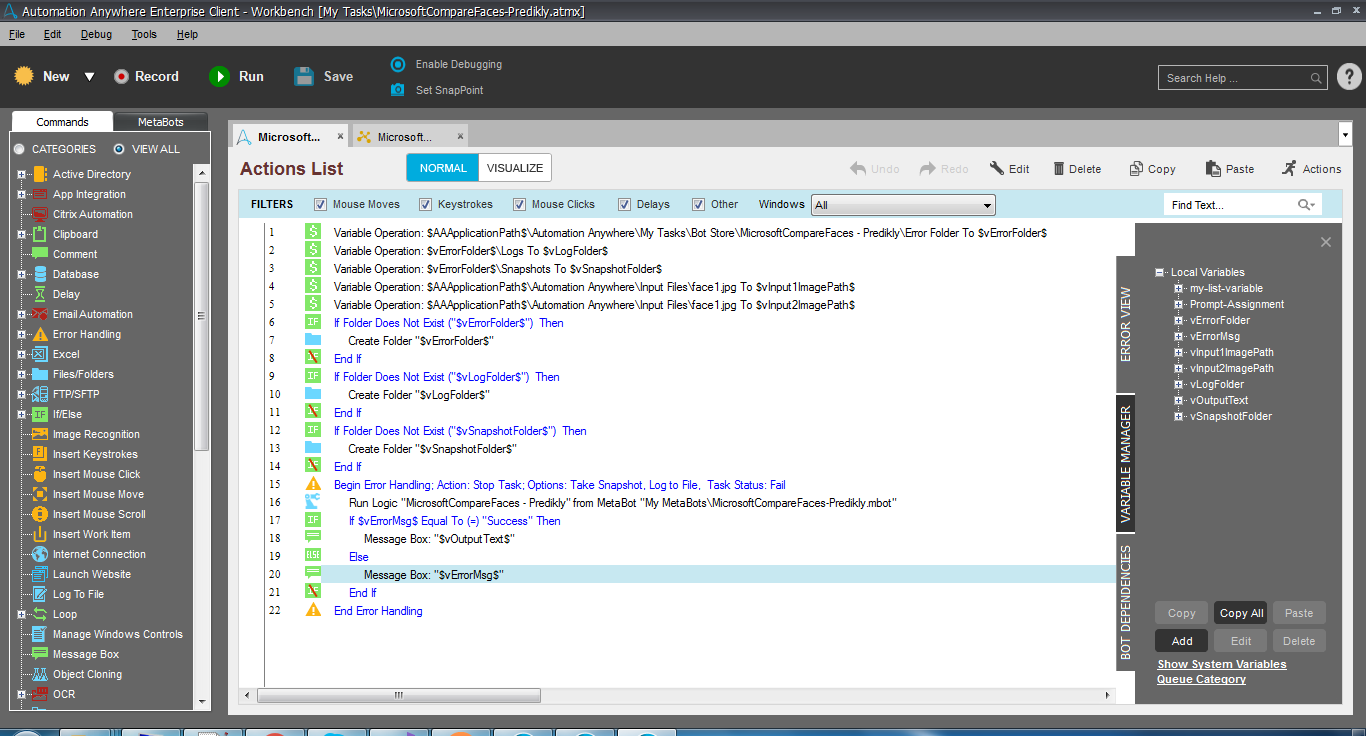Click the Set SnapPoint camera icon

(x=398, y=90)
